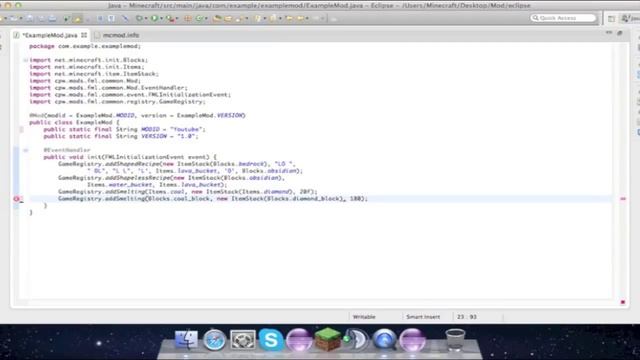
Task: Click the Smart Insert status entry
Action: click(423, 317)
